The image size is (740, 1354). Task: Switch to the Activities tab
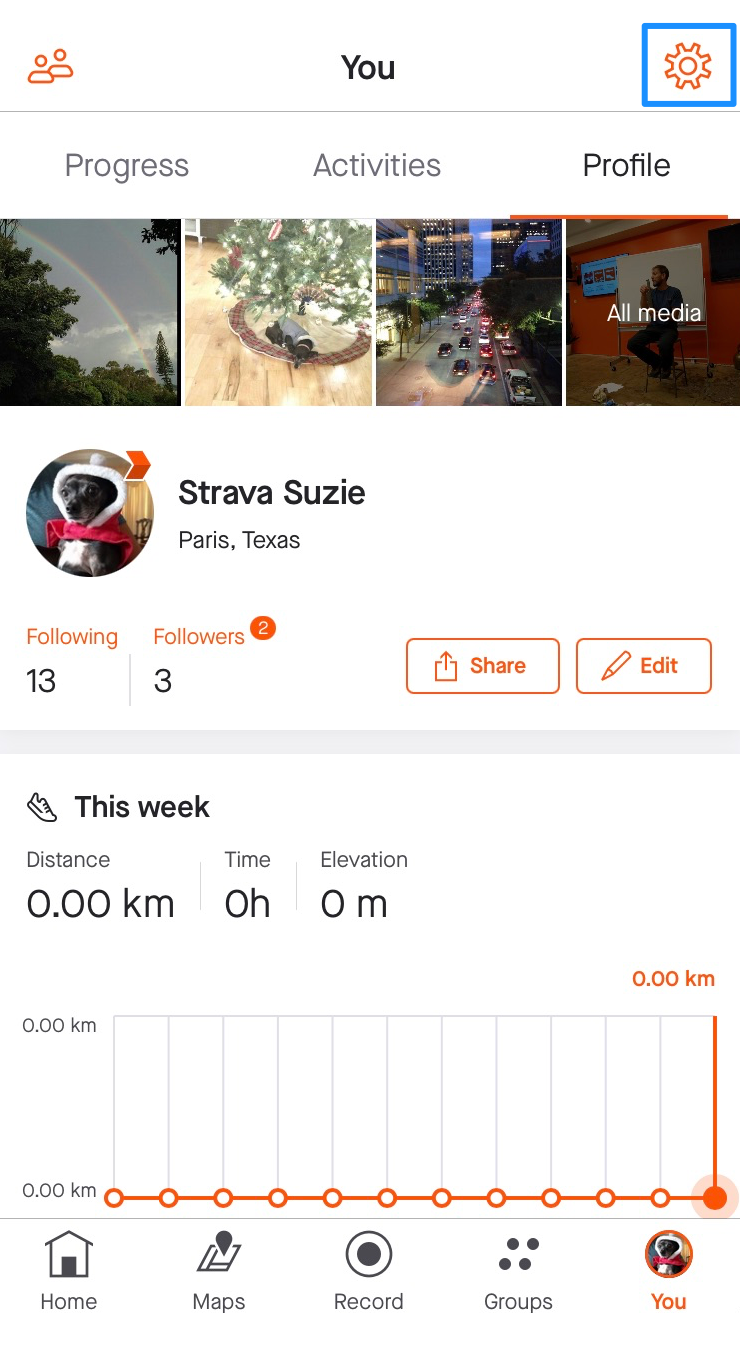[377, 166]
